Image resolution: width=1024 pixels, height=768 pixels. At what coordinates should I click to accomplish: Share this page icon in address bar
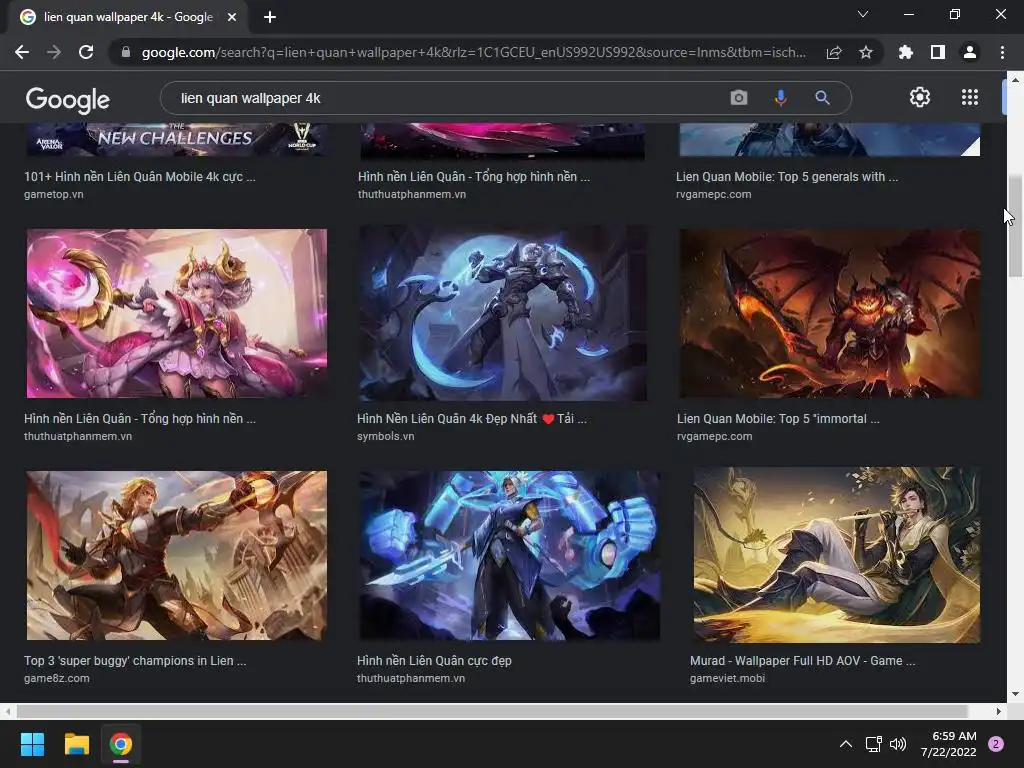pos(834,52)
